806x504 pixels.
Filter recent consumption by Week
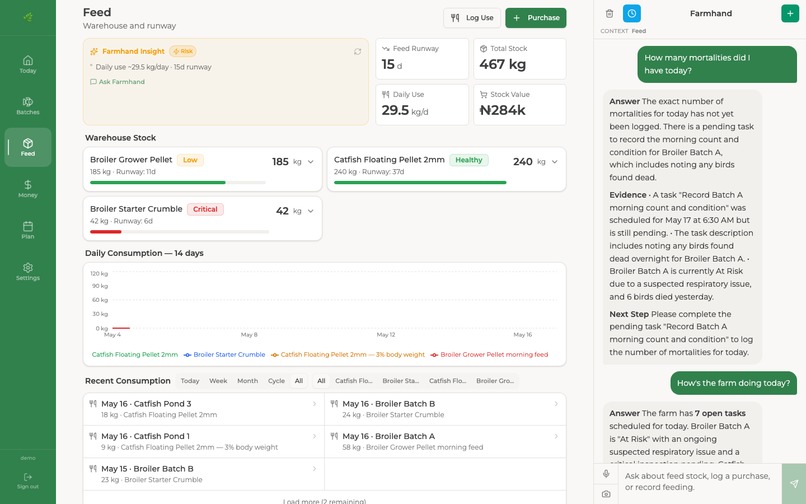coord(218,381)
